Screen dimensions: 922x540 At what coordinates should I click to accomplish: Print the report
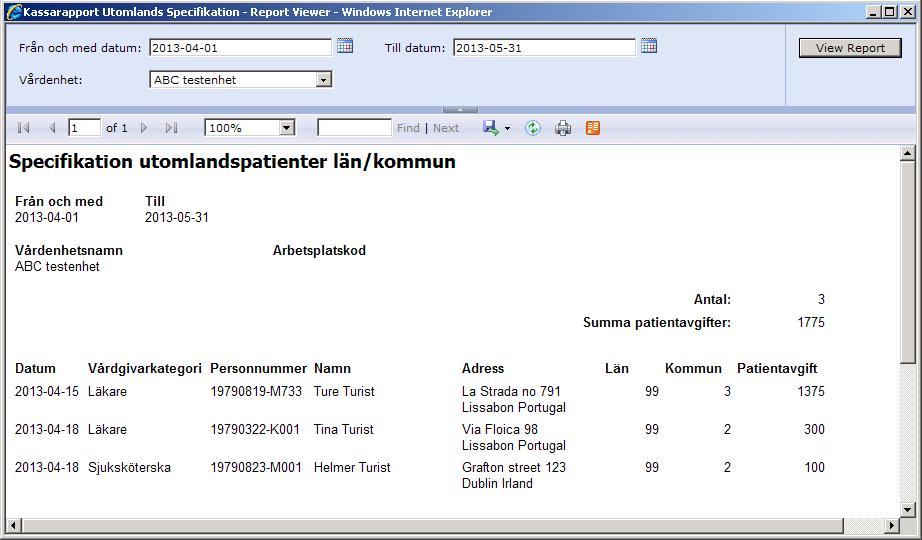point(563,128)
